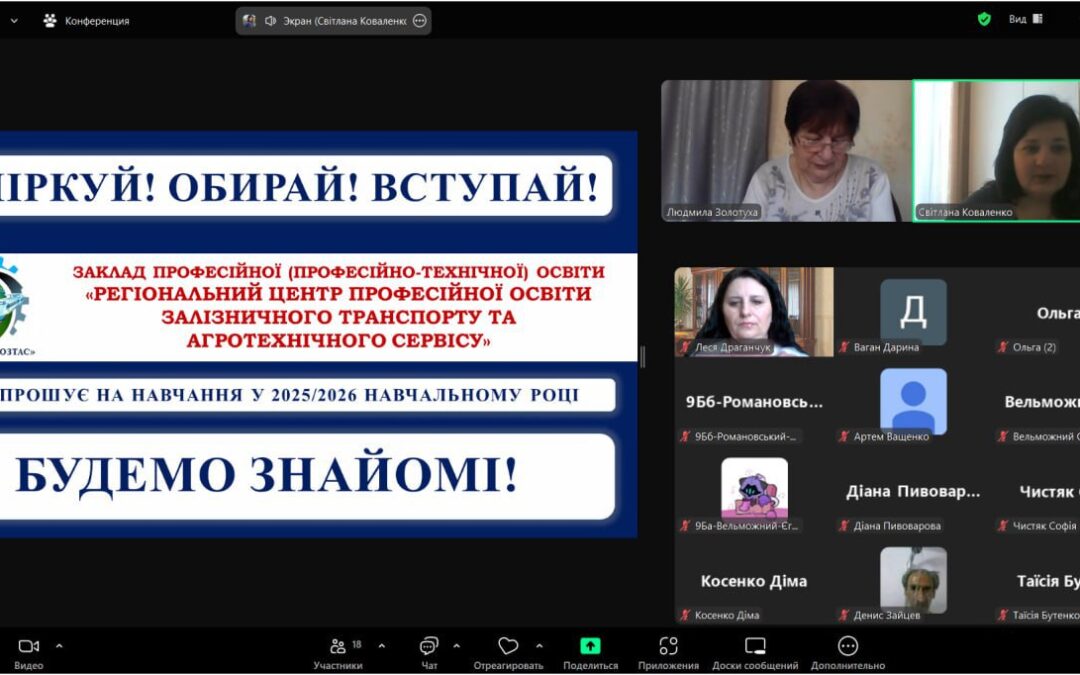Click the paw icon next to Конференция

pos(50,21)
